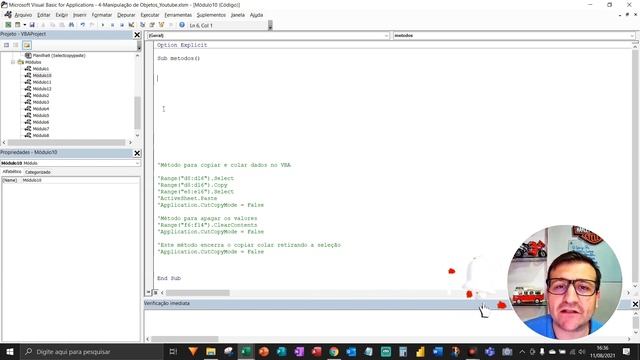Viewport: 640px width, 360px height.
Task: Switch to the Alfabético properties tab
Action: (x=11, y=172)
